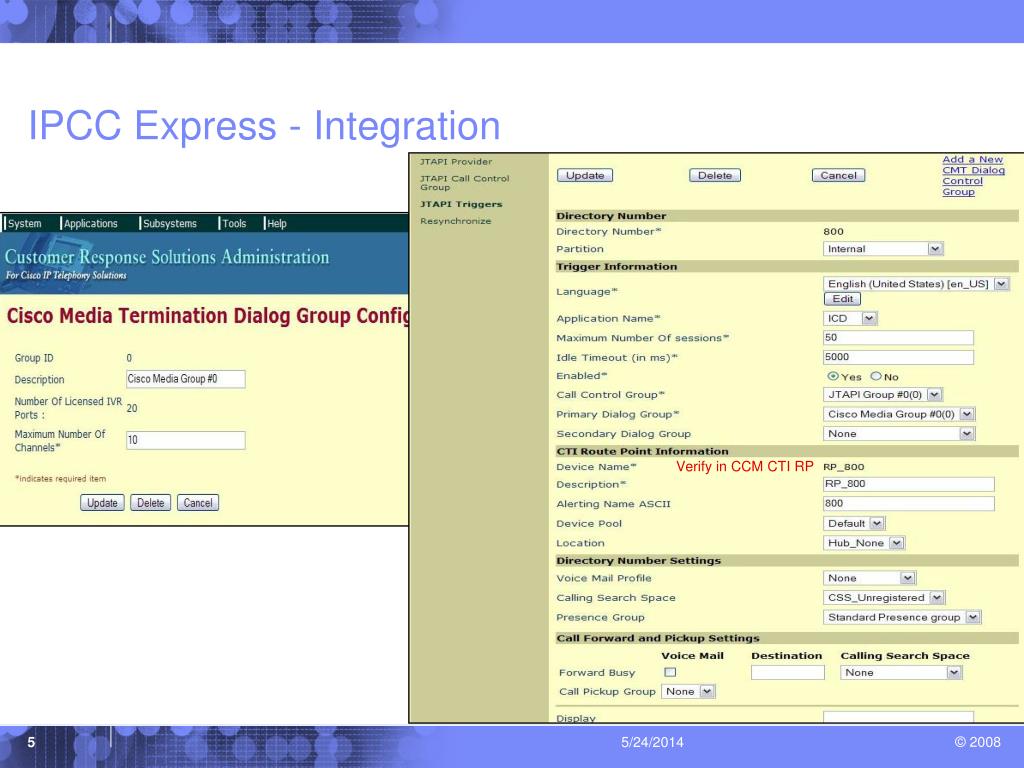
Task: Click the Cisco Media Group Description field
Action: (x=185, y=379)
